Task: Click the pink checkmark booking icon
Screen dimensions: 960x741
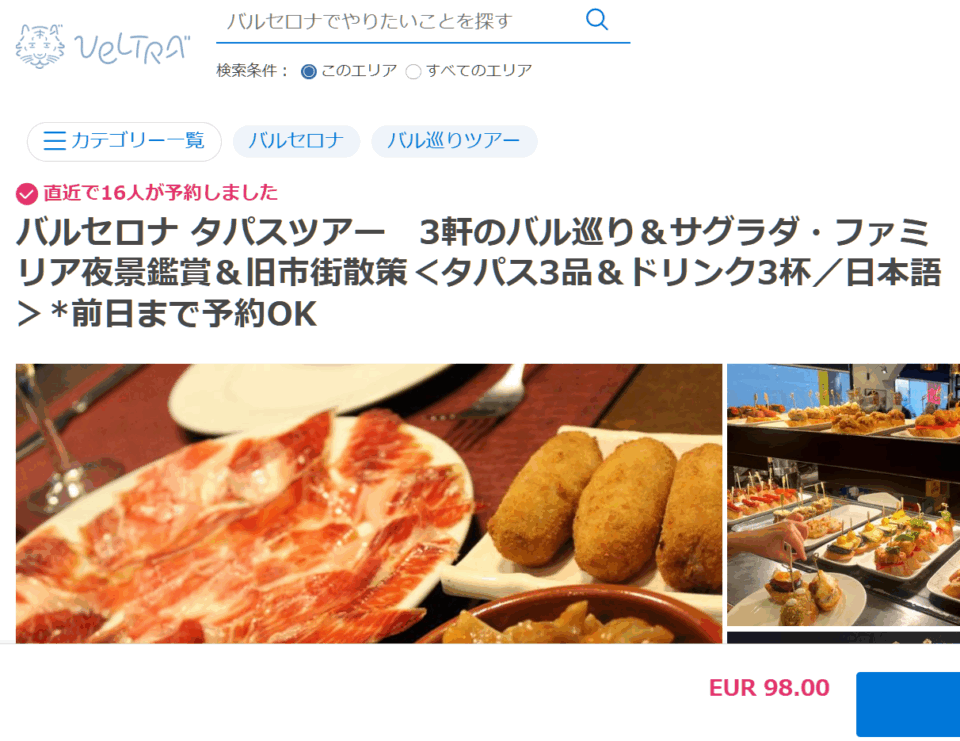Action: (26, 194)
